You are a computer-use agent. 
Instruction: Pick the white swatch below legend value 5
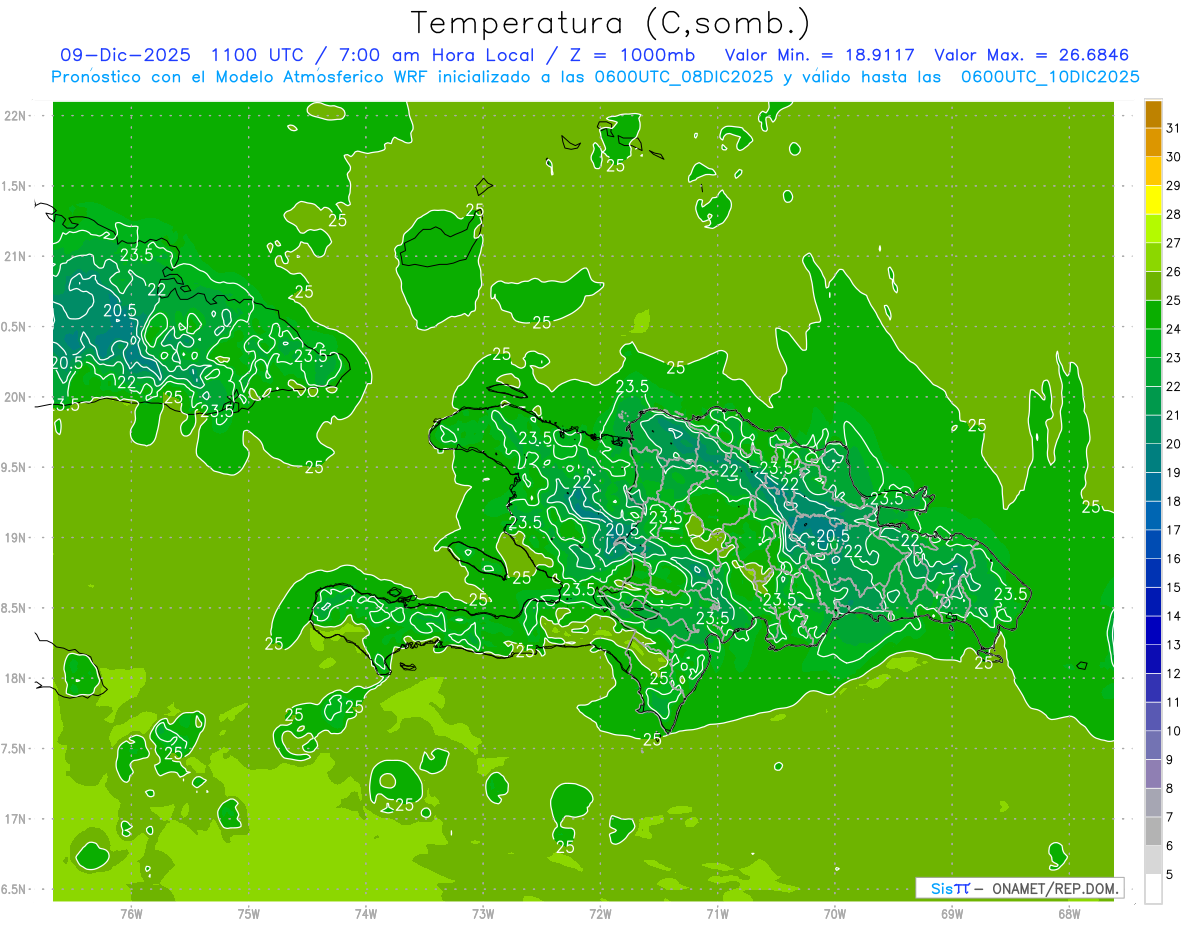coord(1153,888)
